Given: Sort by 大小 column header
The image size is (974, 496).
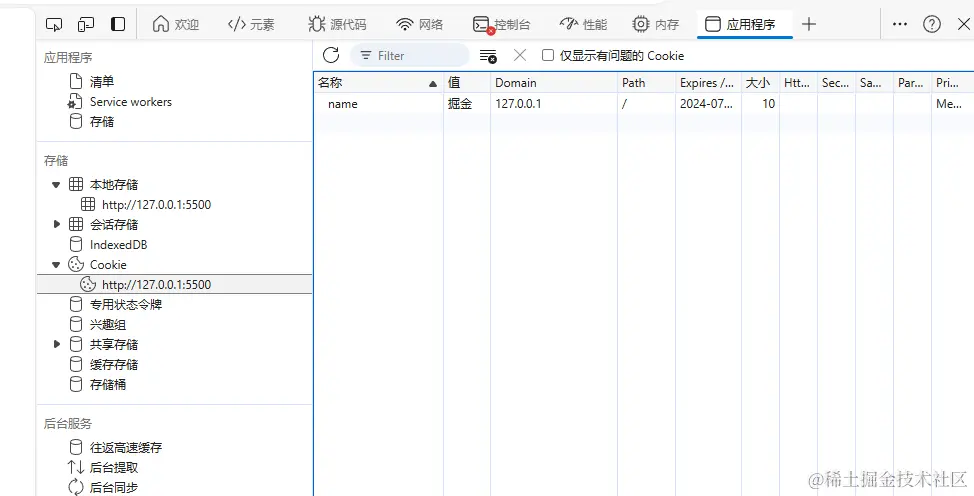Looking at the screenshot, I should pyautogui.click(x=760, y=83).
